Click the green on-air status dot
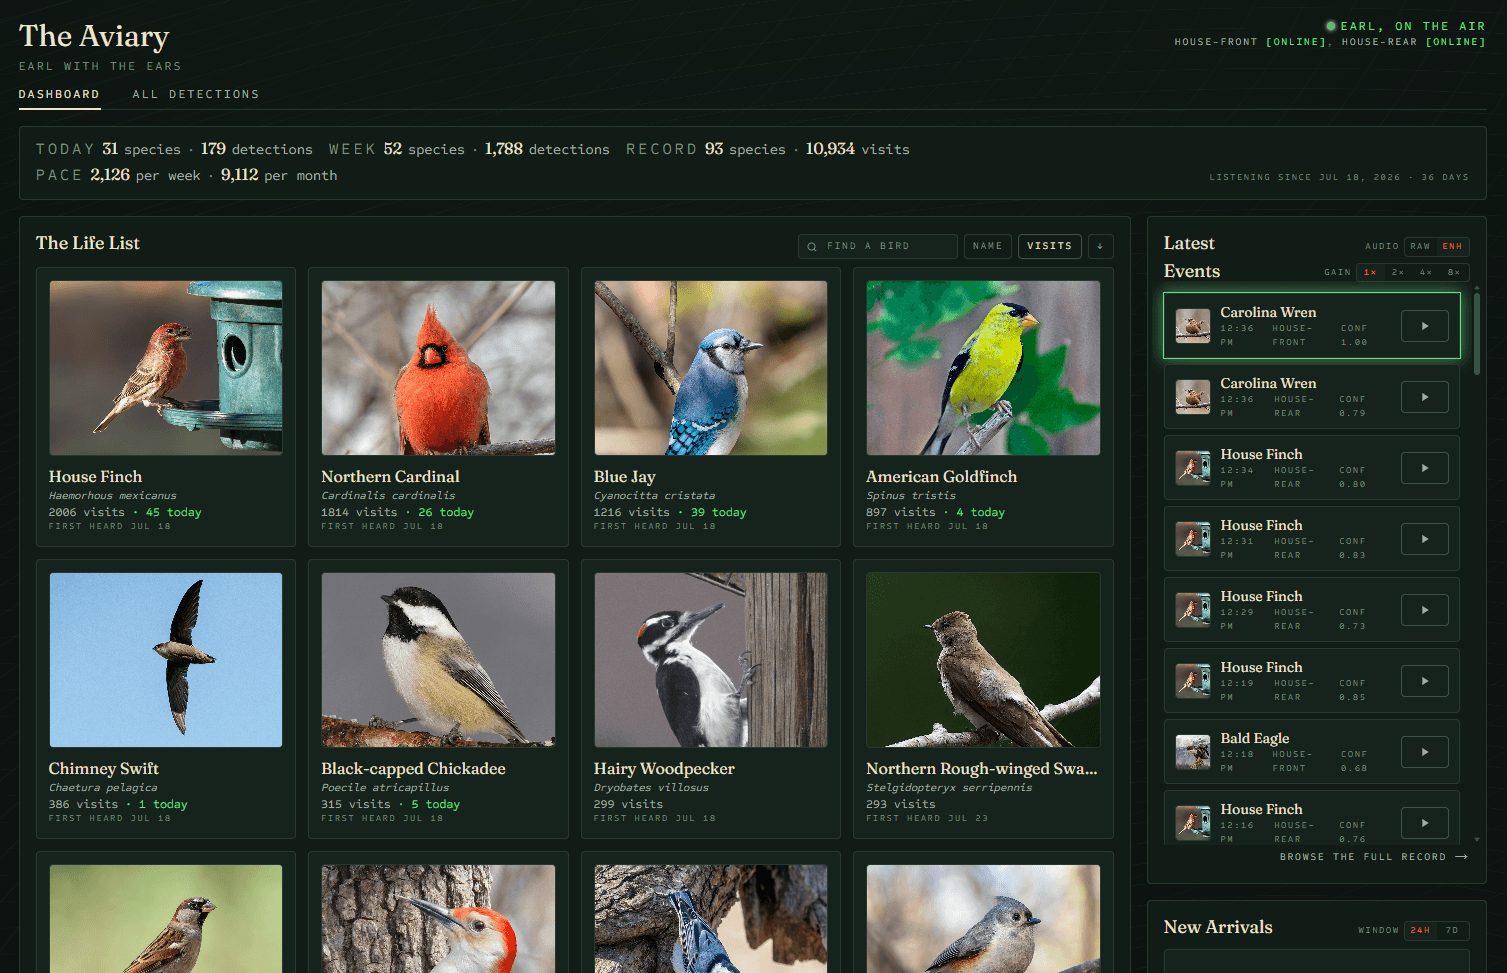 tap(1331, 26)
